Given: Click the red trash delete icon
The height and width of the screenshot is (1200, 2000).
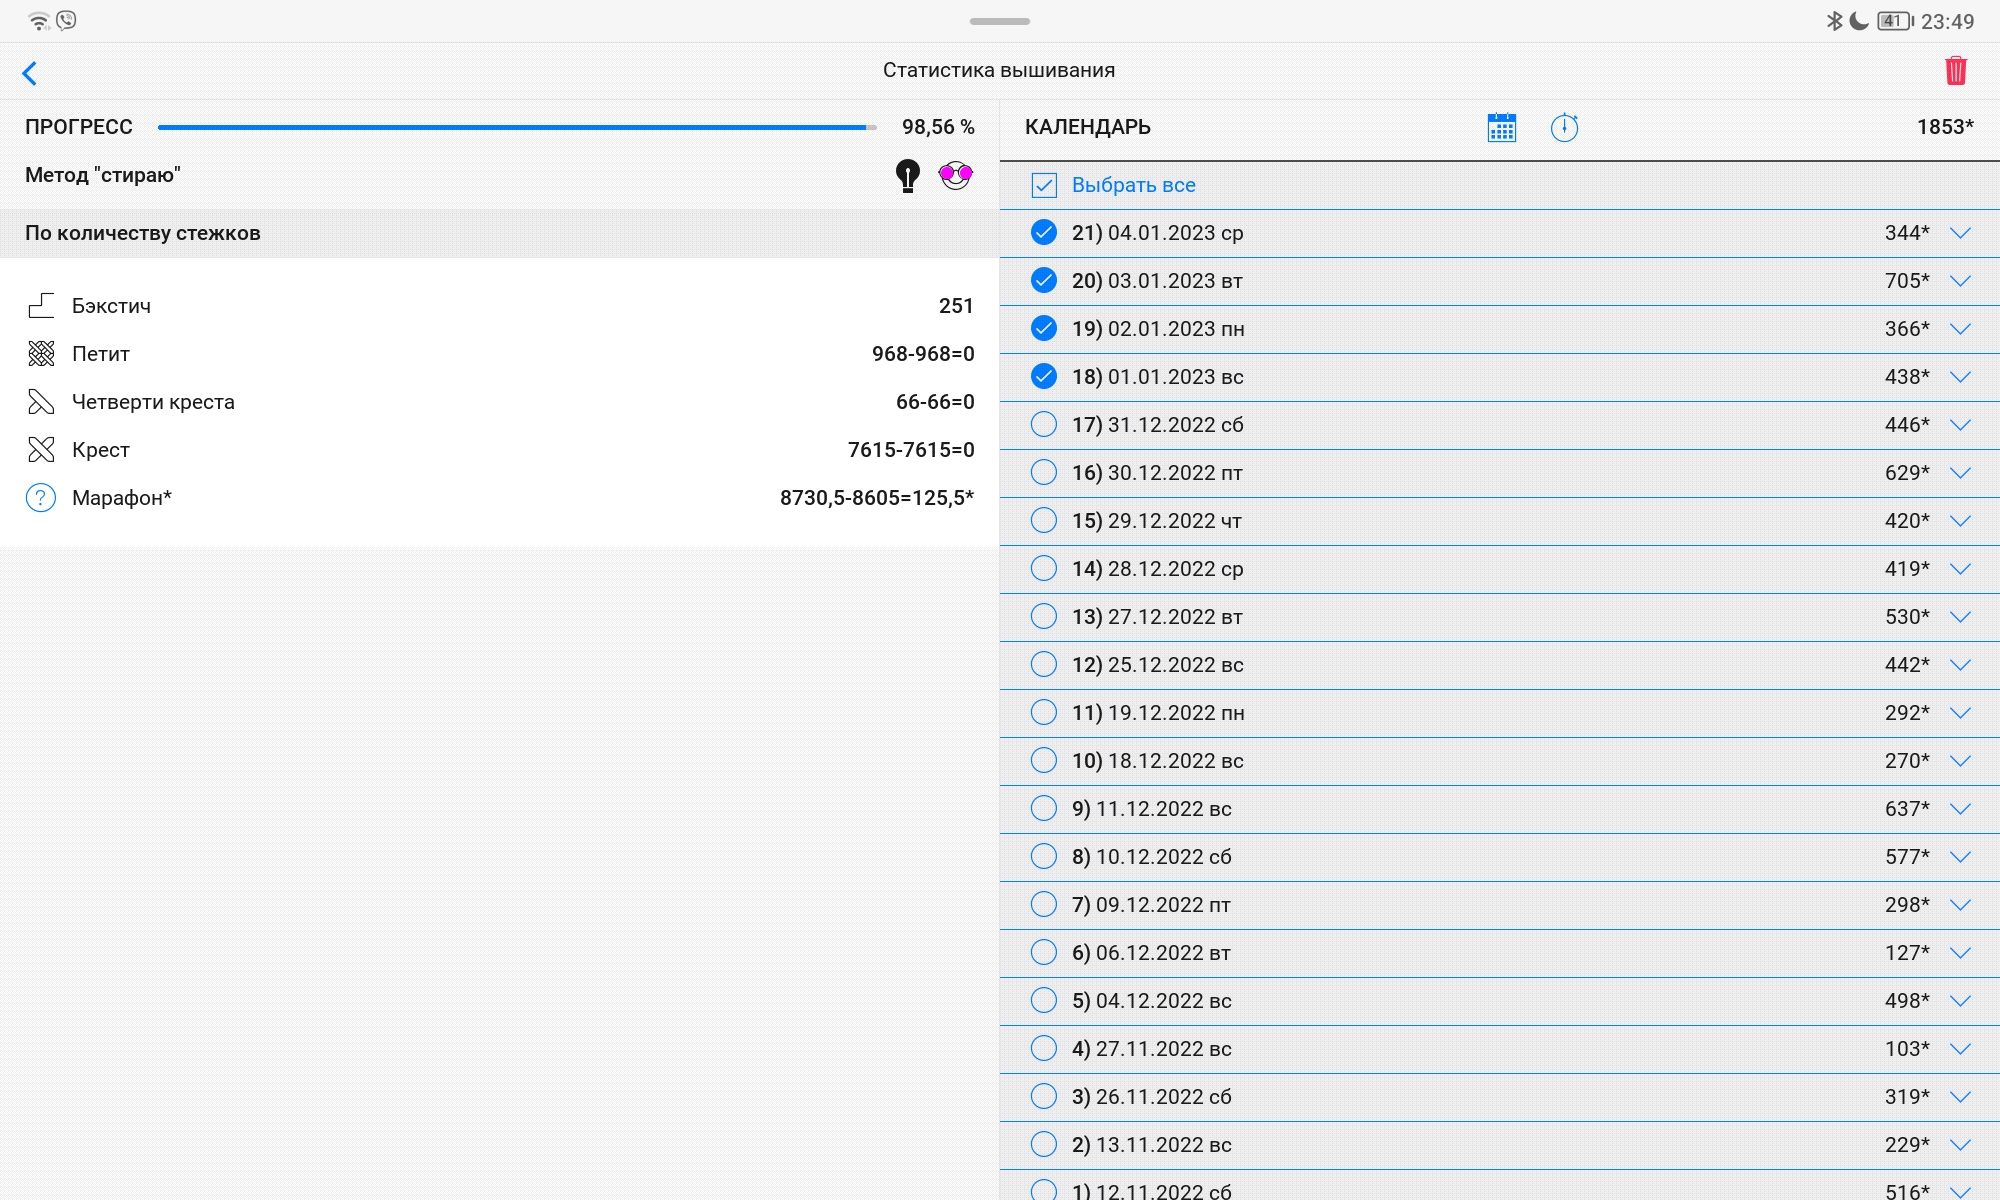Looking at the screenshot, I should [1955, 71].
